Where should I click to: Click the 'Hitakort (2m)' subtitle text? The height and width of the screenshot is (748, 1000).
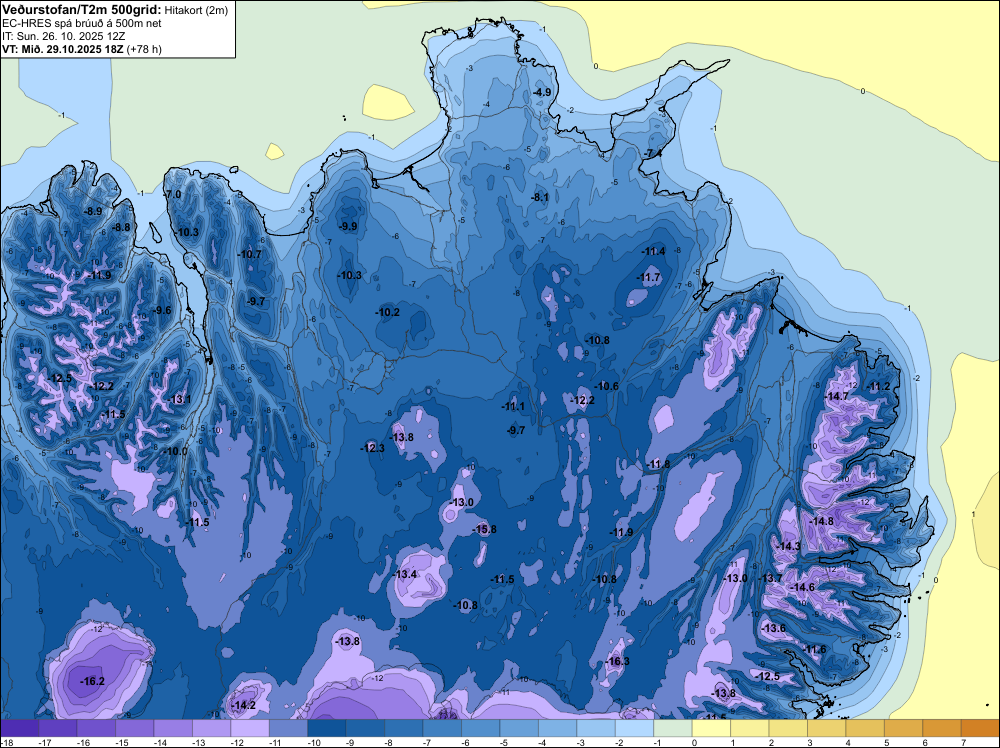click(x=195, y=10)
